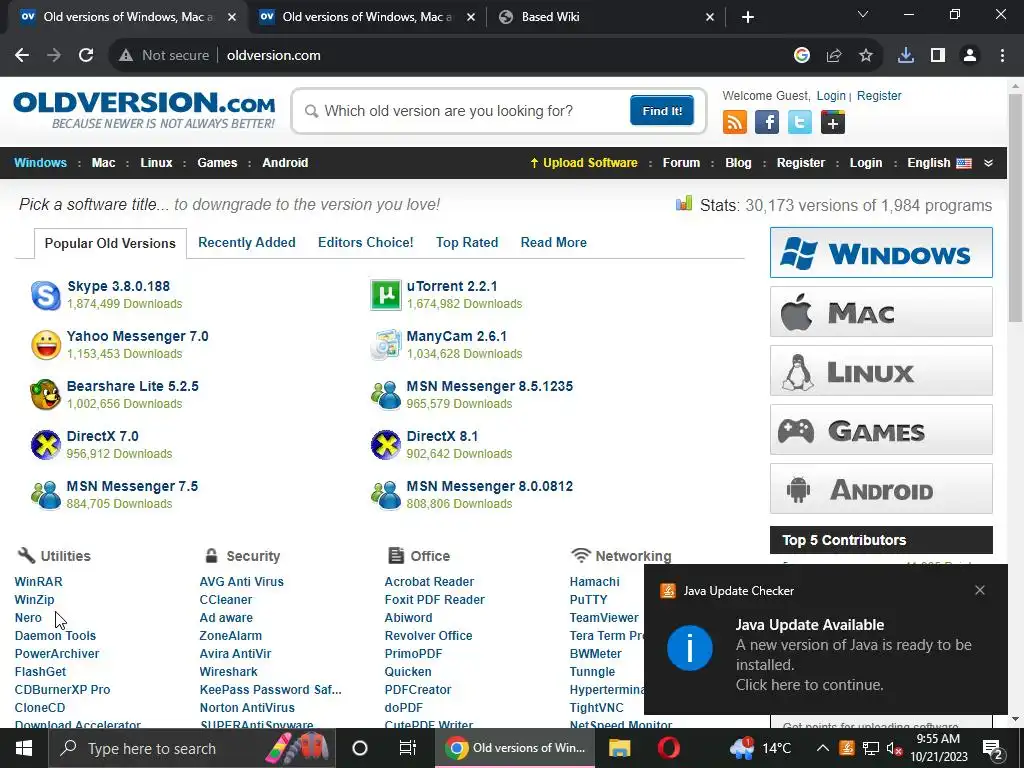Click the large Mac platform button
This screenshot has width=1024, height=768.
click(x=881, y=312)
